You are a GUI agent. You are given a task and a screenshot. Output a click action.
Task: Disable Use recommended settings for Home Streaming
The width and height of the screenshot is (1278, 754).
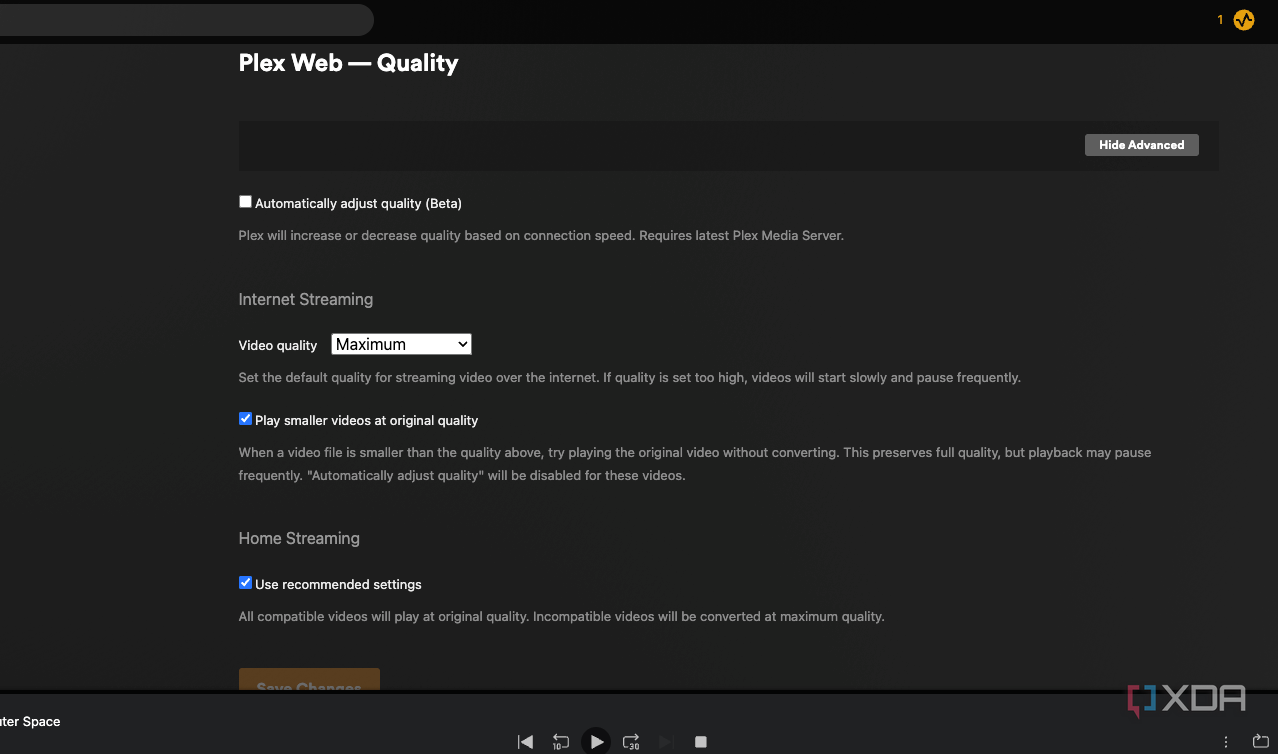[245, 583]
